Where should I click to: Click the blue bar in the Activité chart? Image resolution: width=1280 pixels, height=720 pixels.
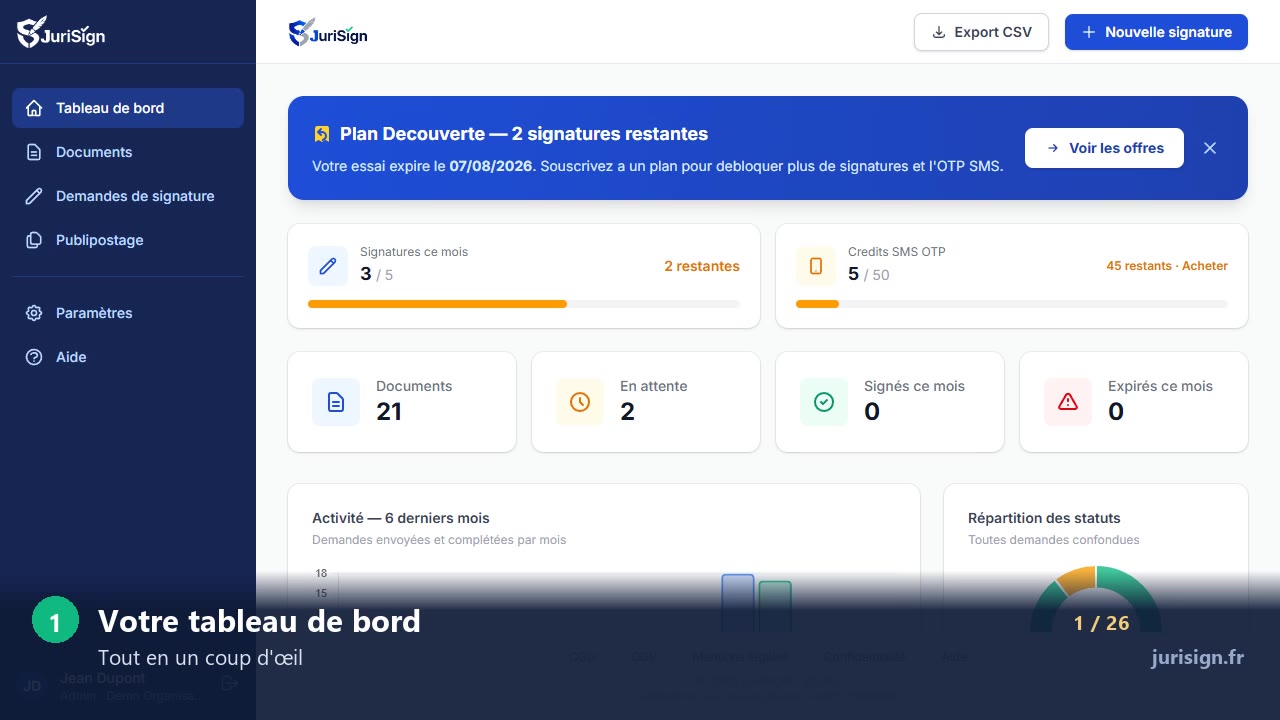[738, 603]
